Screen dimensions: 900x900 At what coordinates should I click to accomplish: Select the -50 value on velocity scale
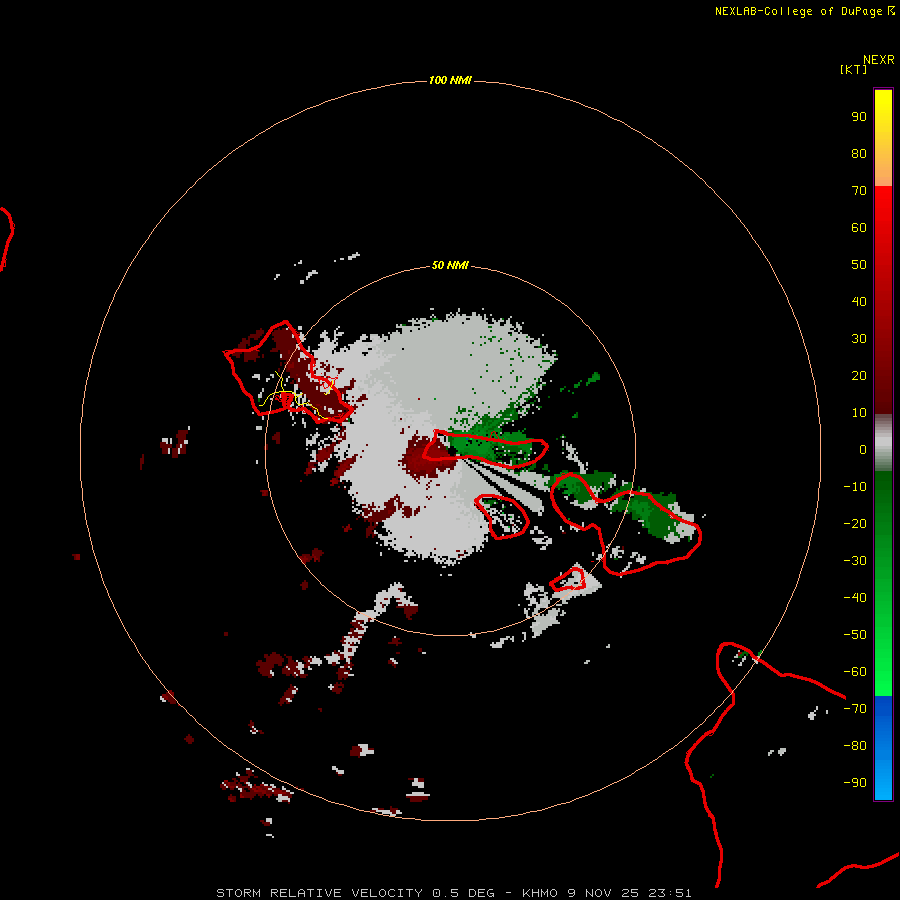[855, 635]
